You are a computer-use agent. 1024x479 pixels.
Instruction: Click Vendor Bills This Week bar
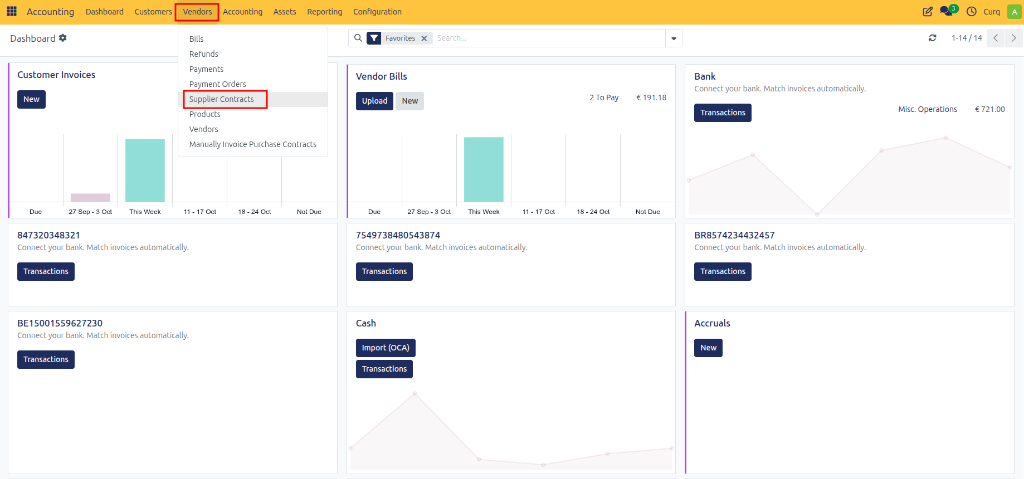[x=484, y=169]
